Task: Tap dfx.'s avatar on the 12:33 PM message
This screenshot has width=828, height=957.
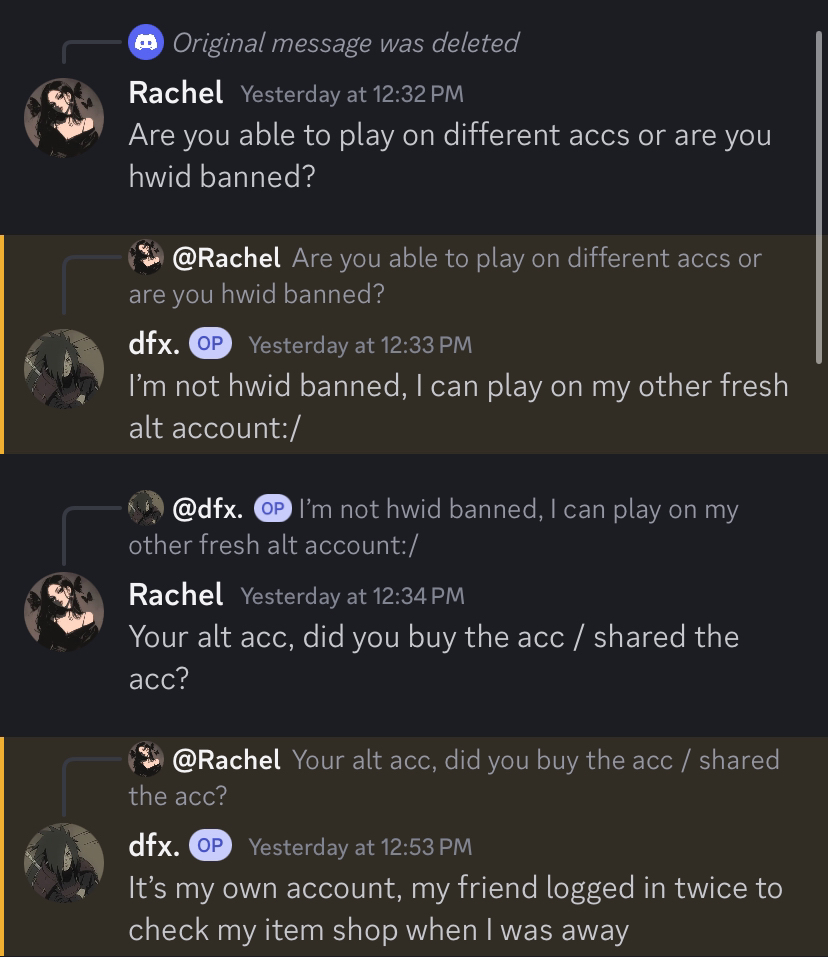Action: click(64, 368)
